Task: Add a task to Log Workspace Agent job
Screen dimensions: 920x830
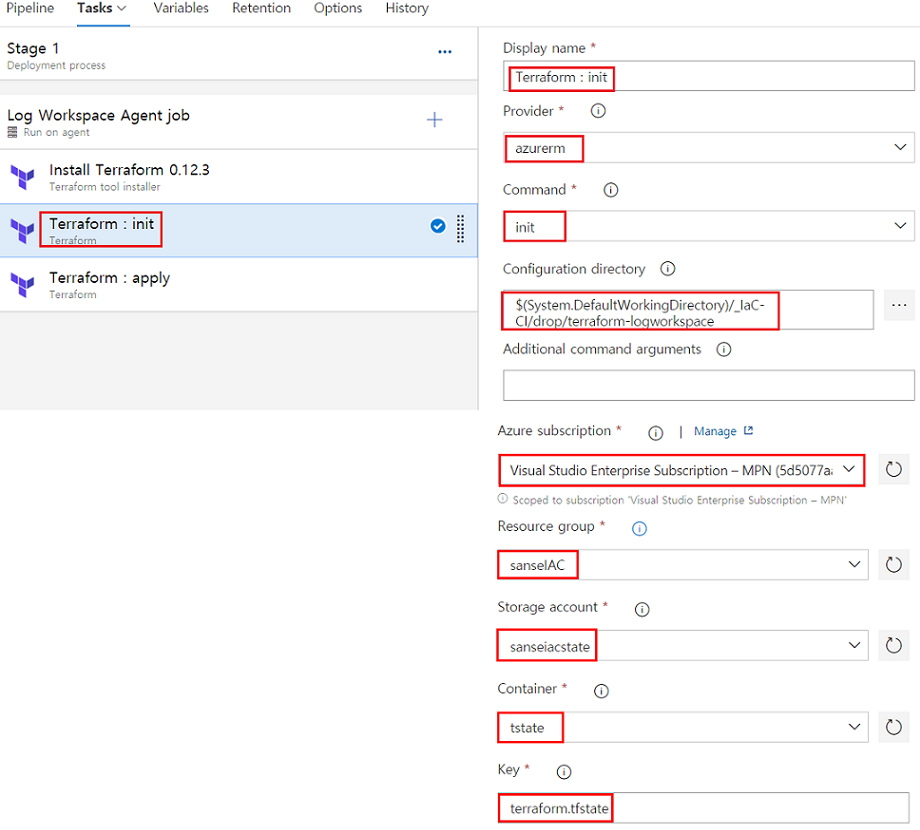Action: pos(434,120)
